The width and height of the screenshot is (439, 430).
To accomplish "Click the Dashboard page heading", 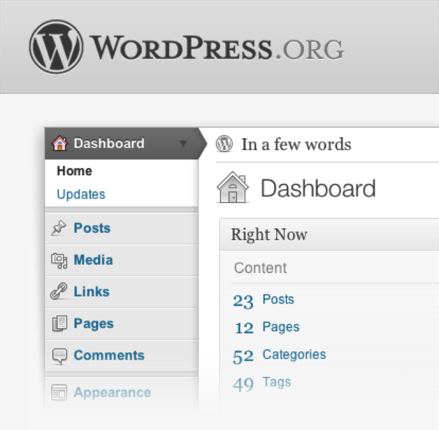I will point(318,188).
